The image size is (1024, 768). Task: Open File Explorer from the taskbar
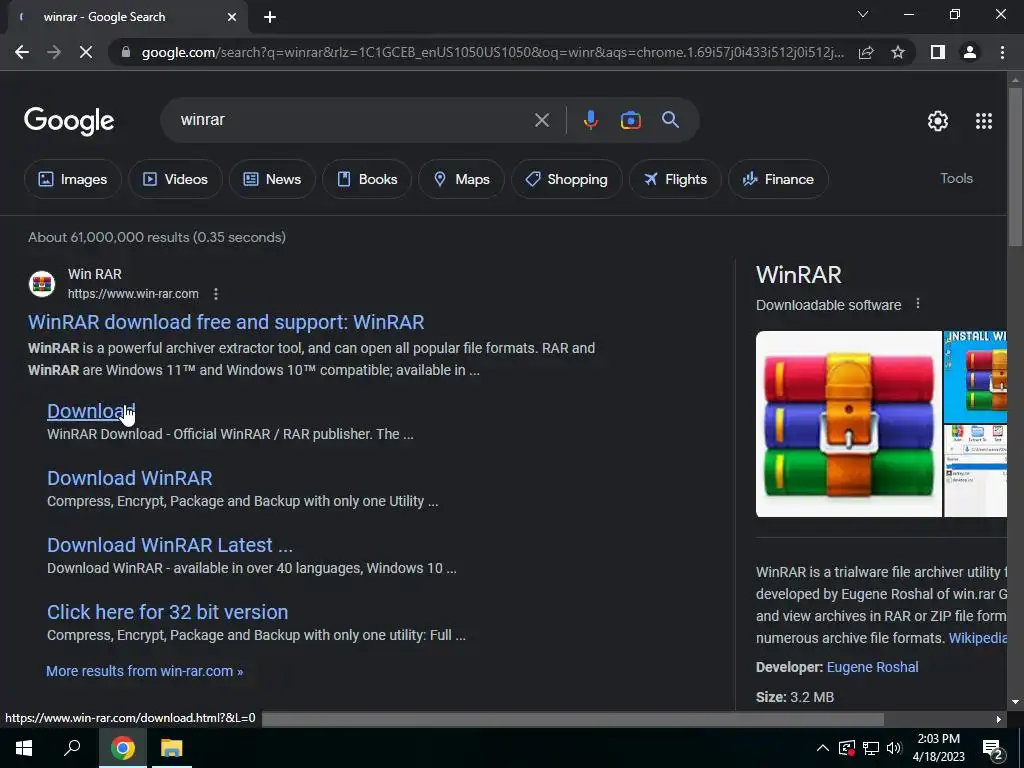tap(172, 748)
